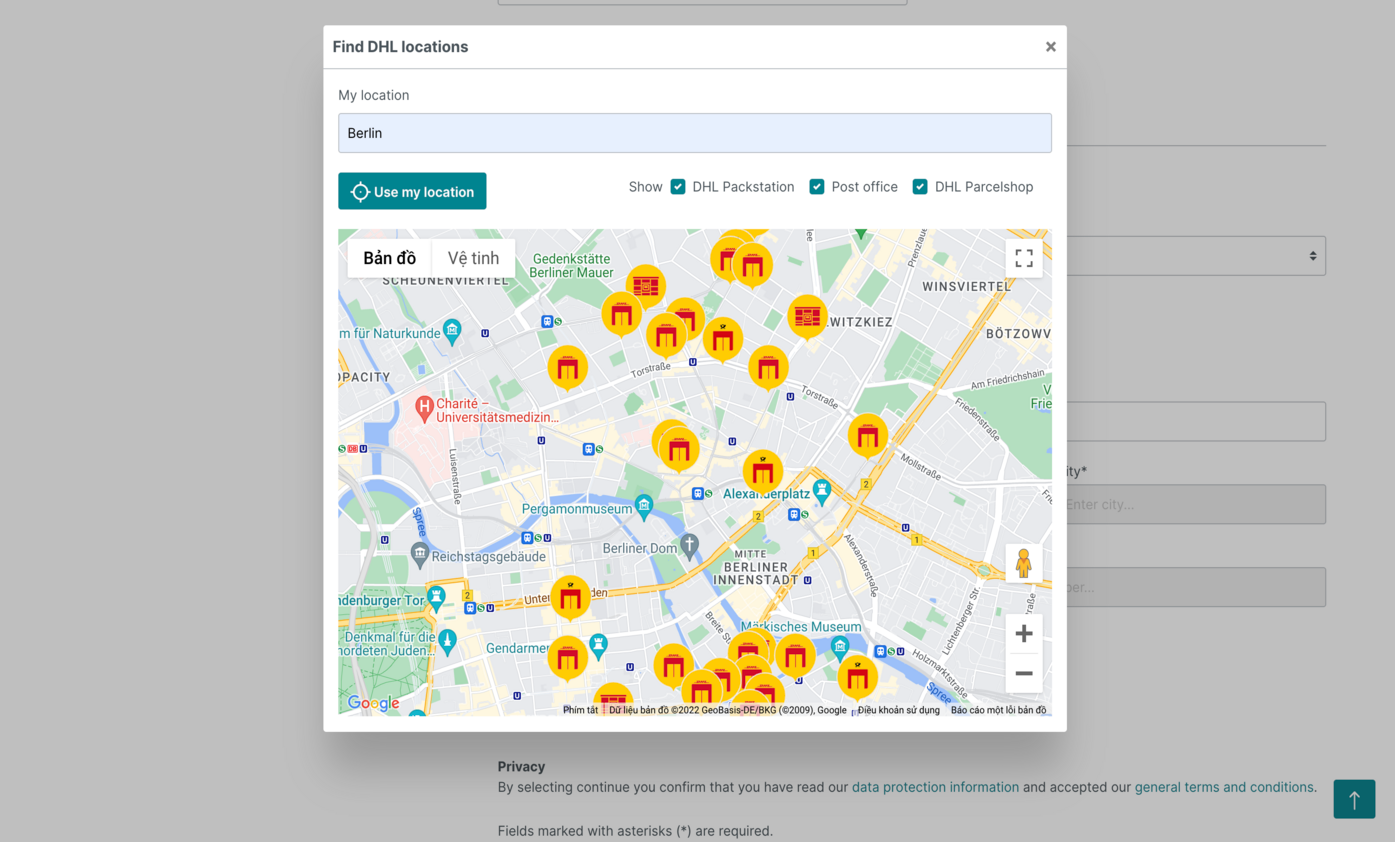Click the Gendarmenmarkt landmark icon

point(598,645)
